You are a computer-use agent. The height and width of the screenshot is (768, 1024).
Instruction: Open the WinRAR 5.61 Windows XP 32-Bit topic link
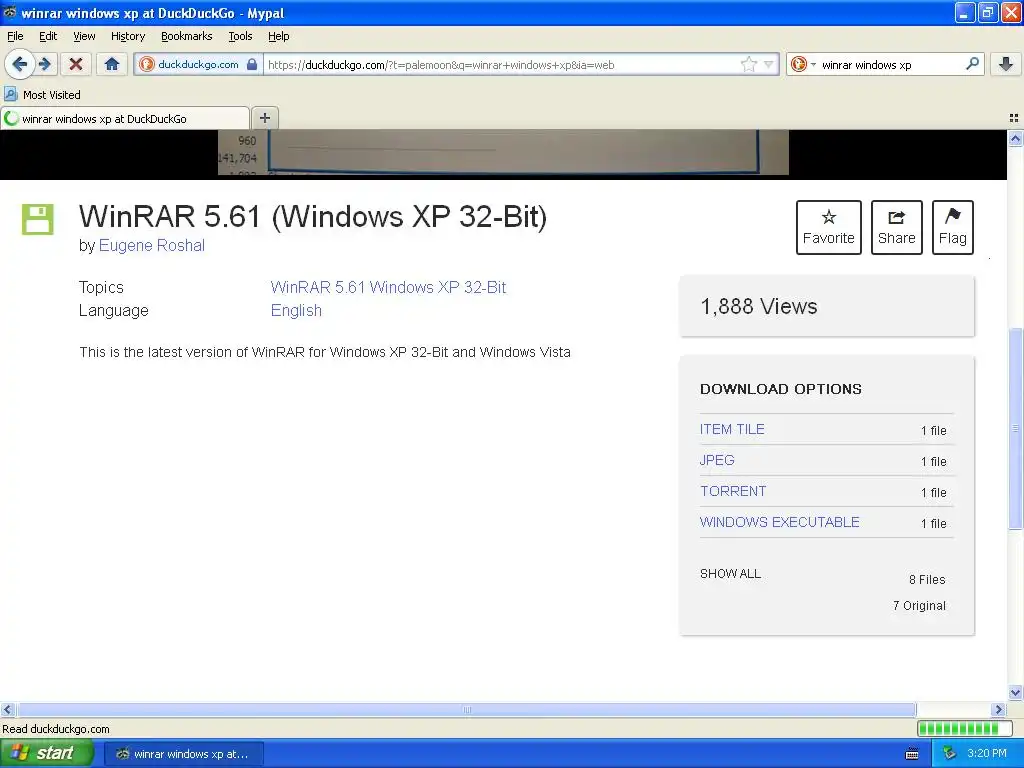coord(388,287)
